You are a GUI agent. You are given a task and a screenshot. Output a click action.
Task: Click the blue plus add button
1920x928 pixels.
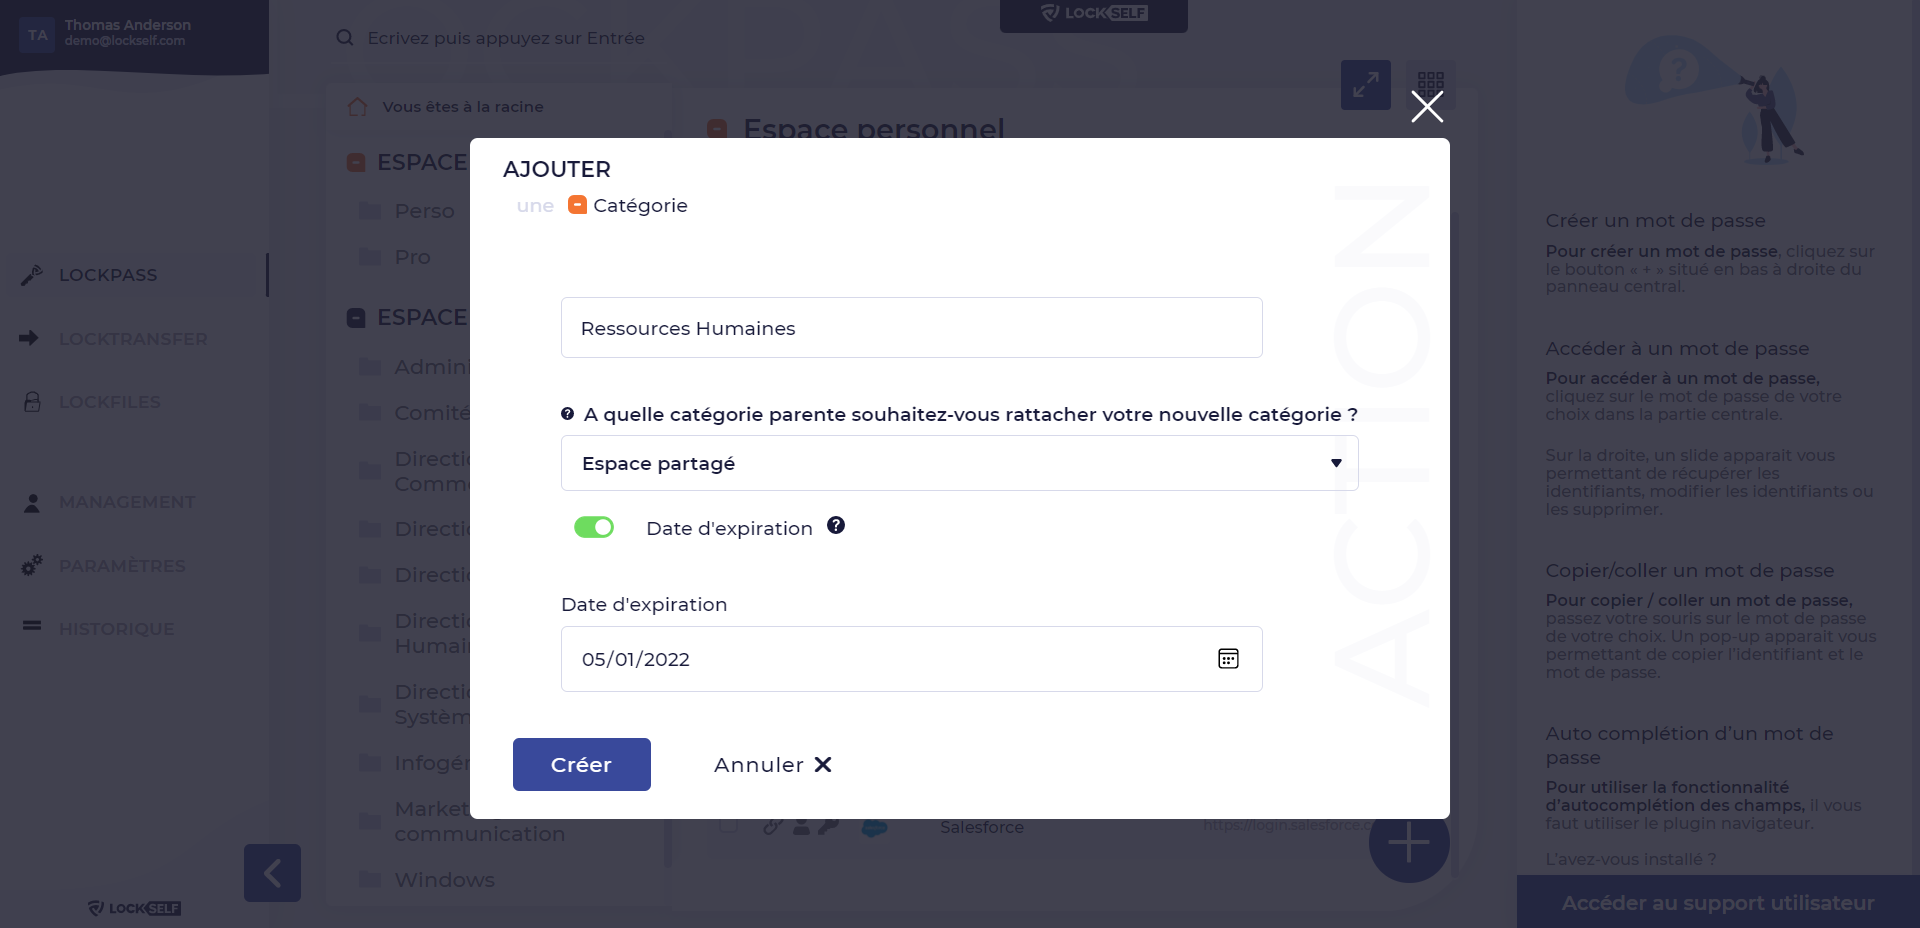[x=1409, y=842]
